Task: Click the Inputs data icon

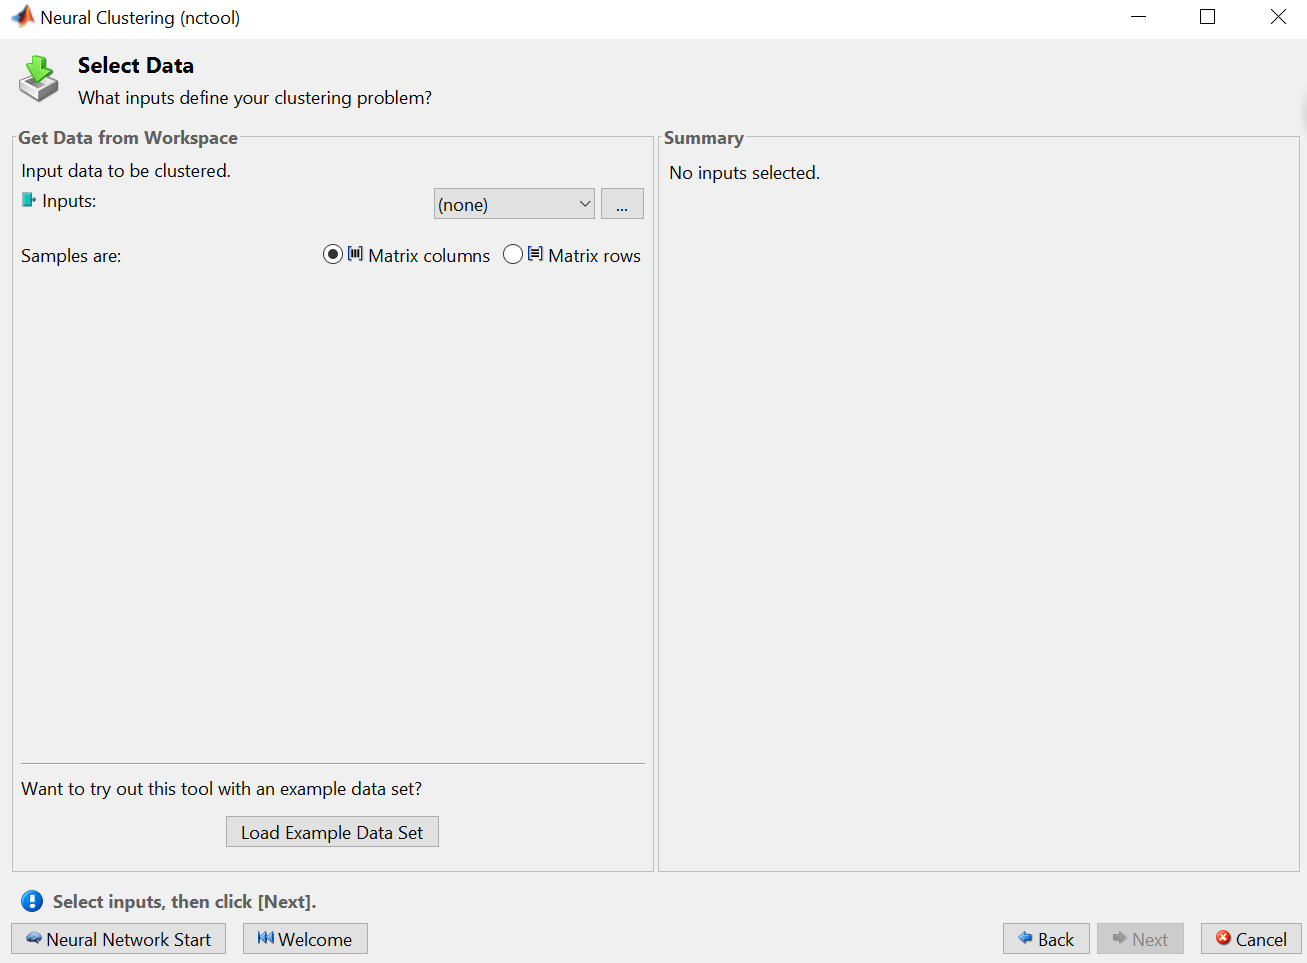Action: tap(28, 200)
